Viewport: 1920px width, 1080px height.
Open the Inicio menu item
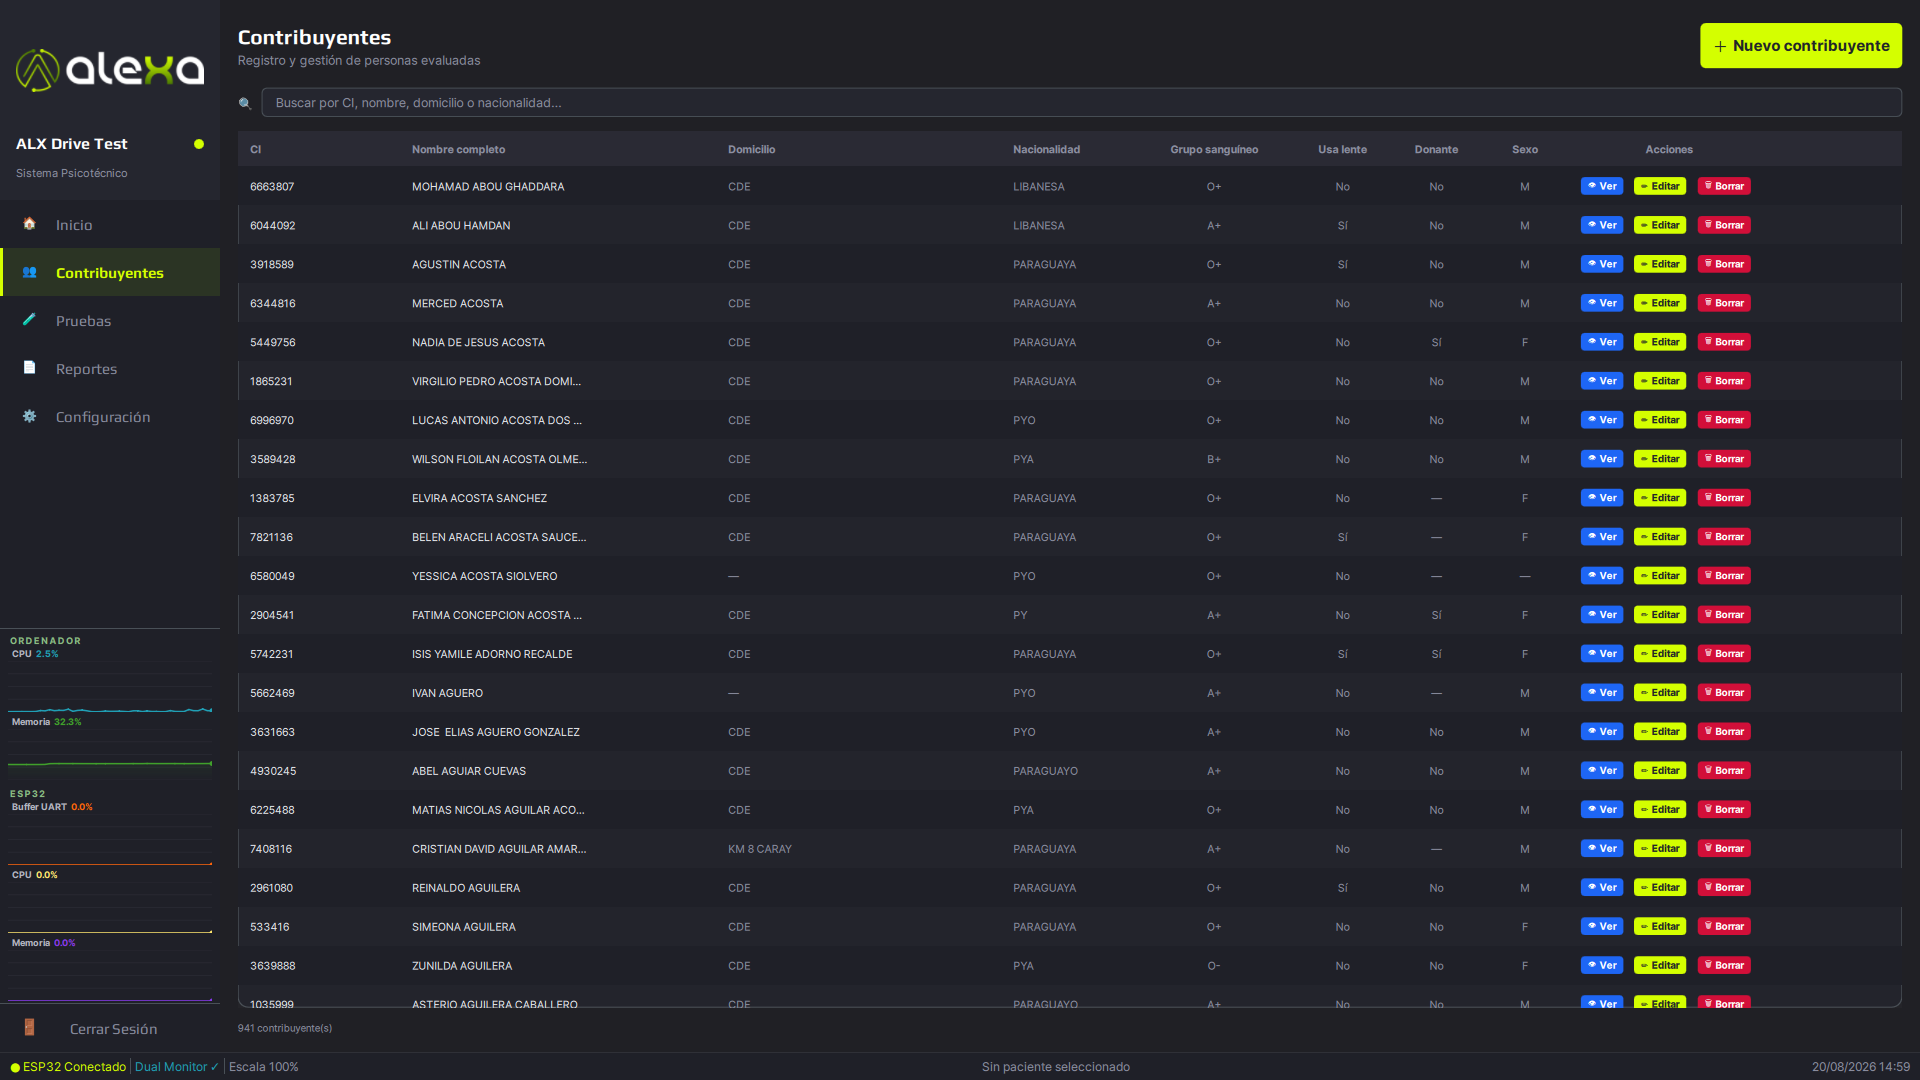click(x=110, y=225)
